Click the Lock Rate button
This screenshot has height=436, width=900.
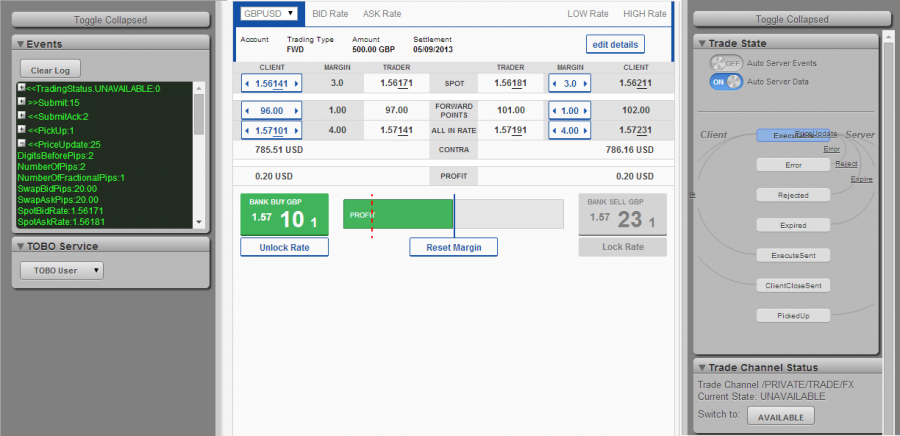coord(623,247)
